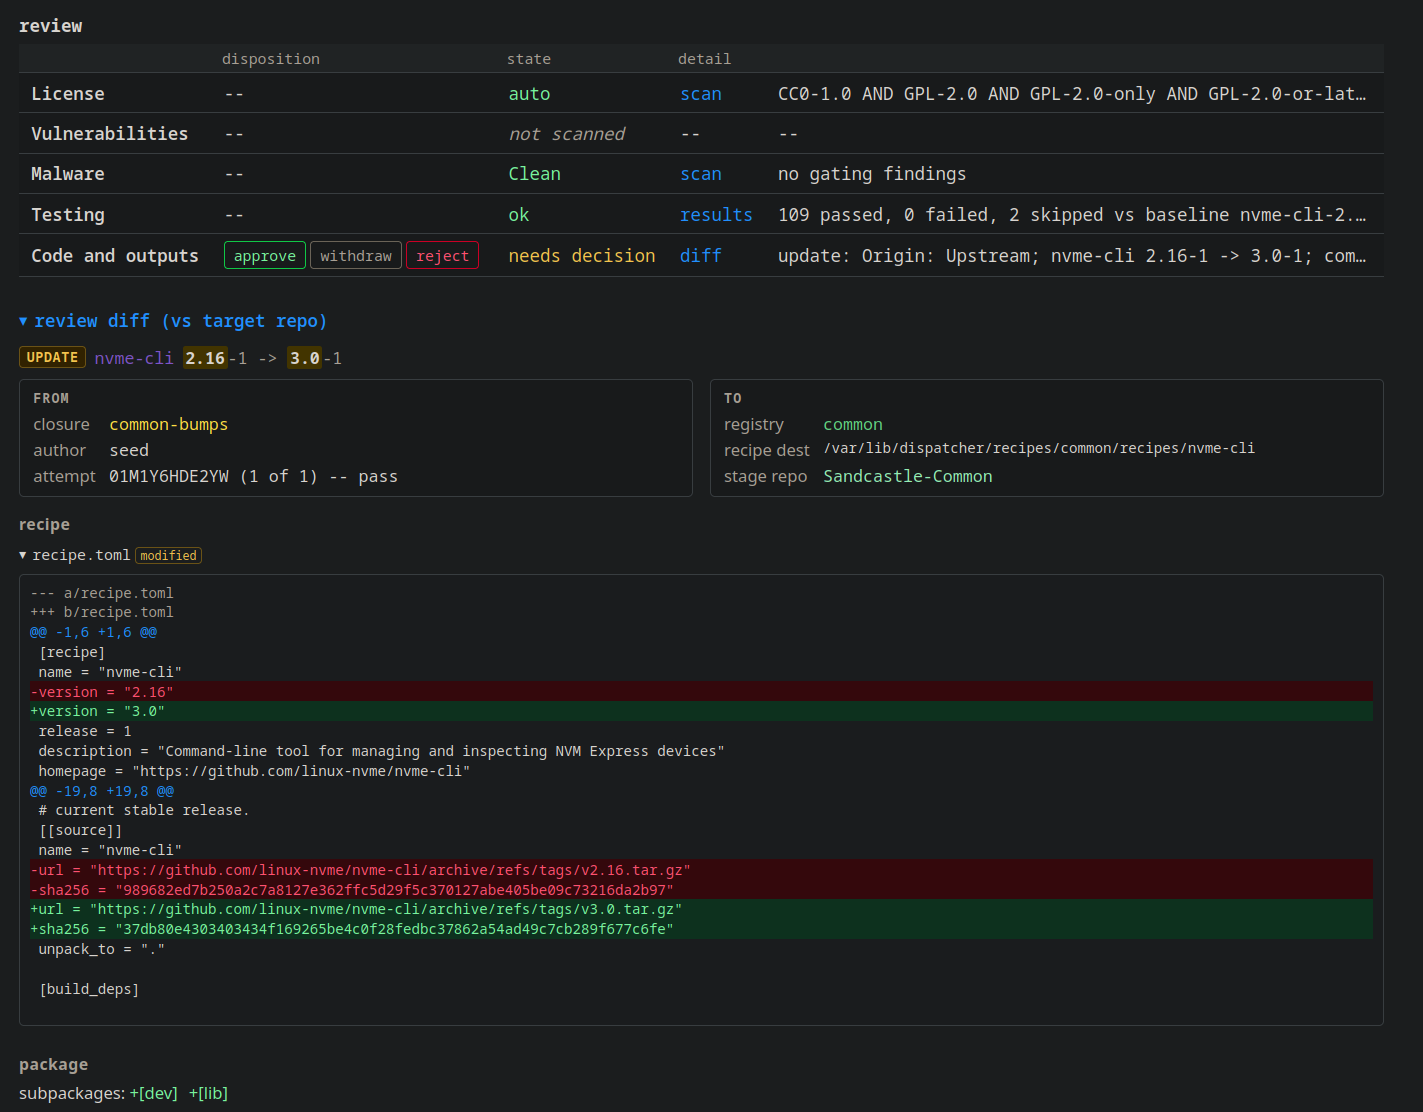Withdraw the Code and outputs review
Image resolution: width=1423 pixels, height=1112 pixels.
pos(356,256)
